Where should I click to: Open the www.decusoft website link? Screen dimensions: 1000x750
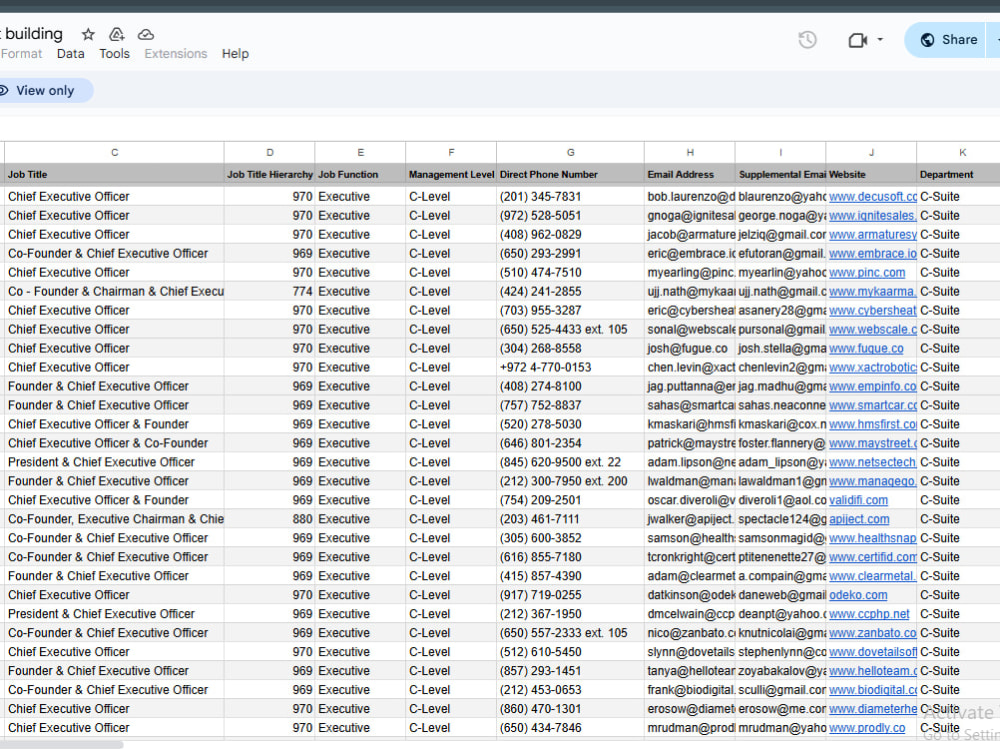coord(872,196)
